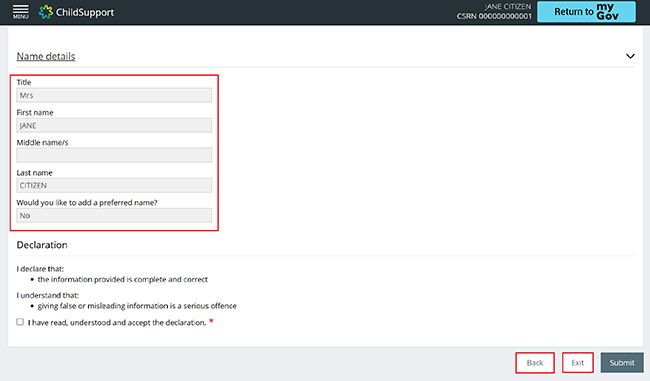Viewport: 650px width, 381px height.
Task: Open the hamburger MENU icon
Action: coord(20,12)
